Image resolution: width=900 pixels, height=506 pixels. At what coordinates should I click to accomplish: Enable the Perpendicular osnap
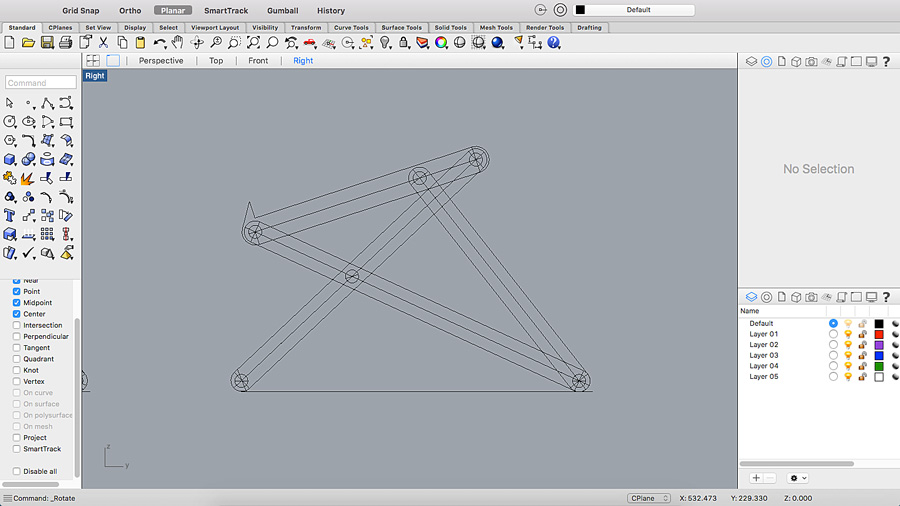(x=17, y=336)
